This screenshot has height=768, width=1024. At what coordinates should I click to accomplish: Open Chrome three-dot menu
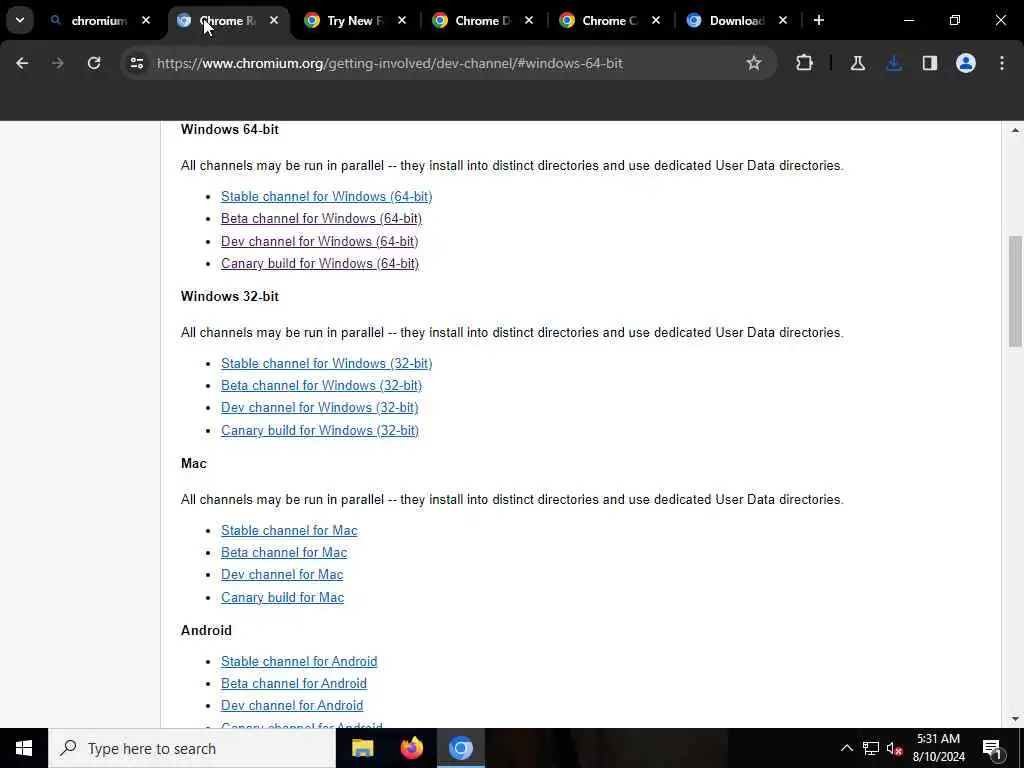pos(1002,63)
